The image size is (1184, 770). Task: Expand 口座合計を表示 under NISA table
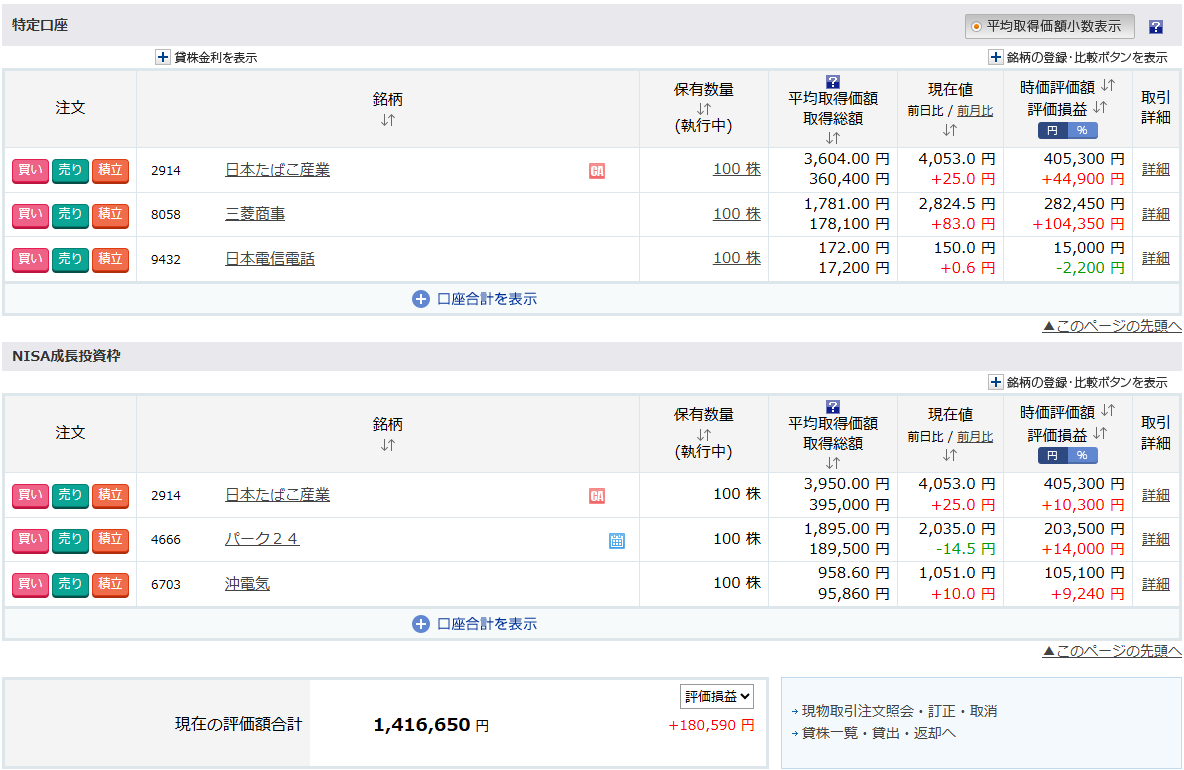[x=474, y=624]
